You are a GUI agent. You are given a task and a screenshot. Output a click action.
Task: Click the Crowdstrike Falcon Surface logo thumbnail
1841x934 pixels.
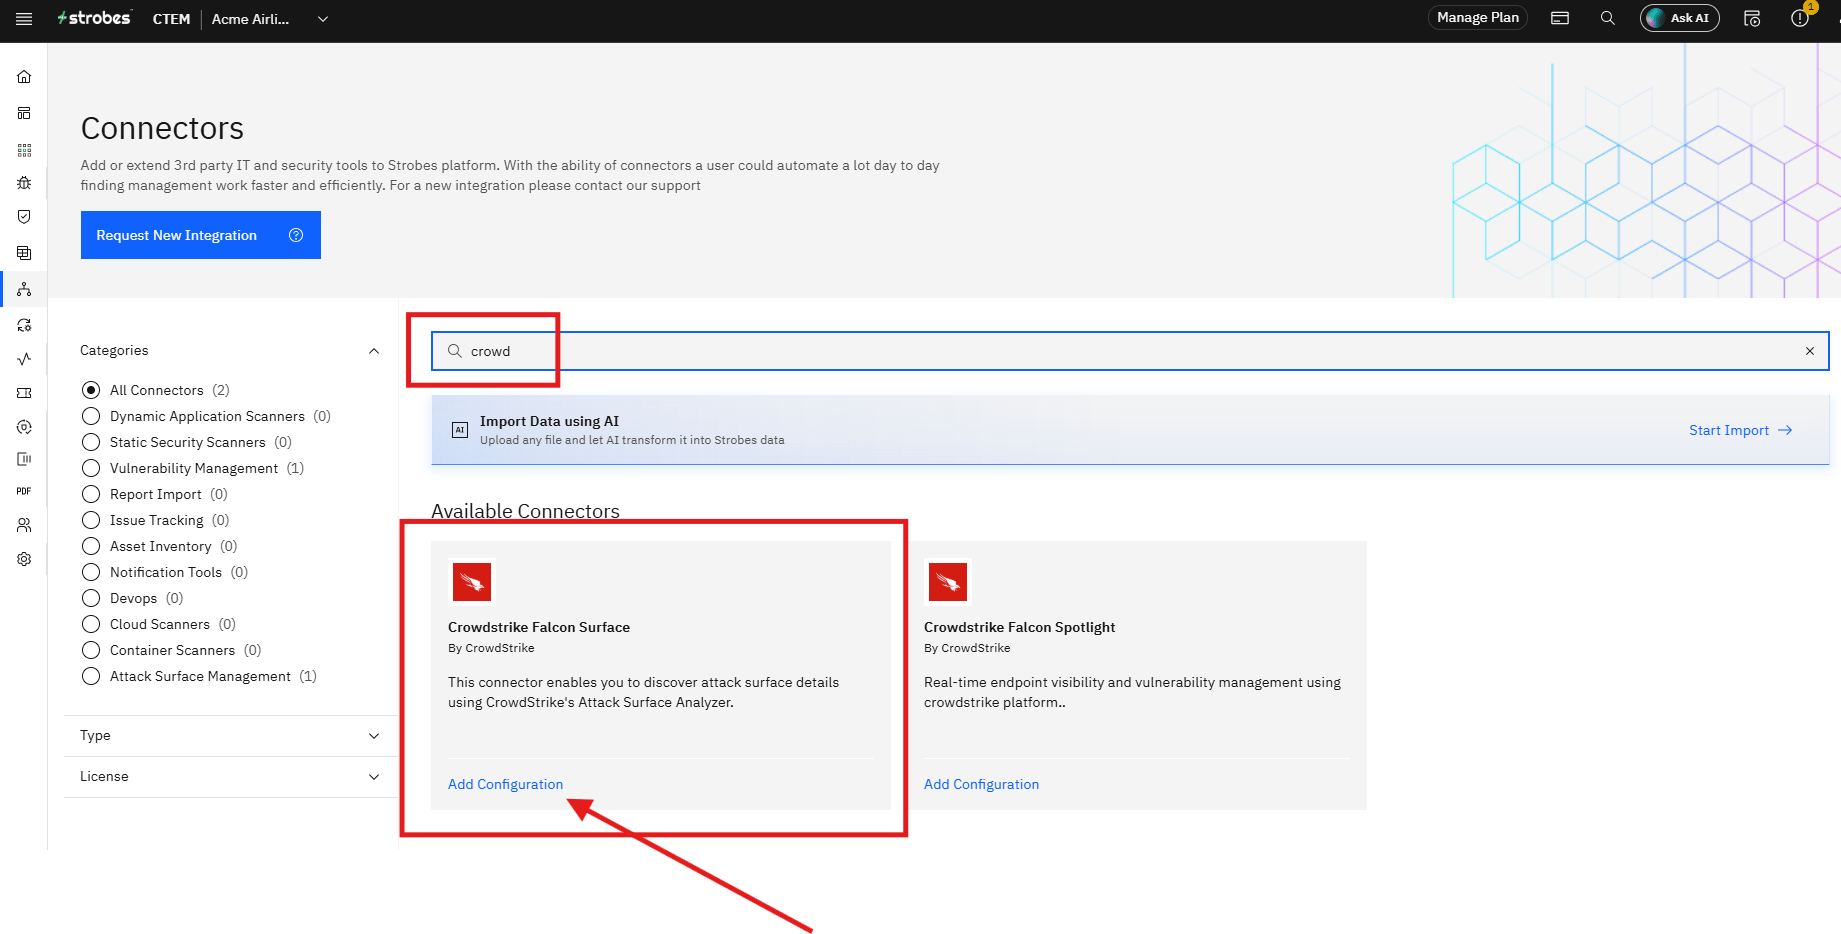click(472, 581)
